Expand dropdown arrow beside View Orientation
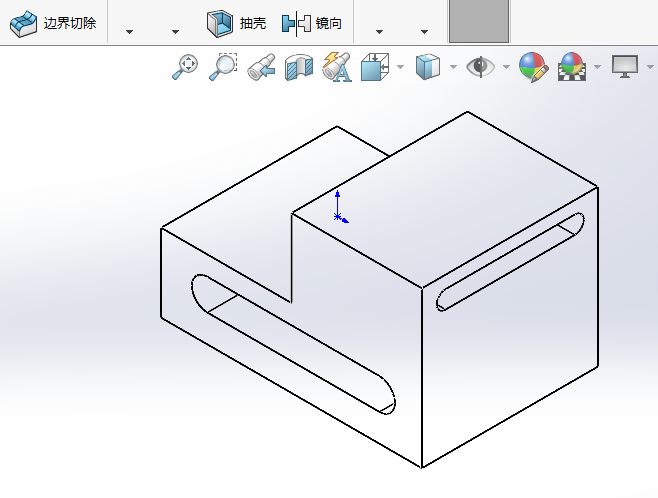The image size is (658, 498). click(x=400, y=67)
